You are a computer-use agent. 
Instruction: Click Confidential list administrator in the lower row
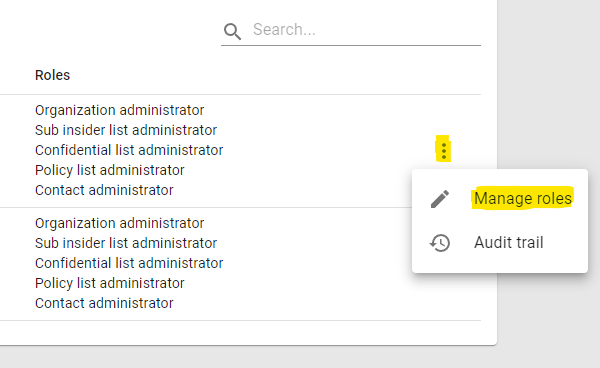[129, 263]
